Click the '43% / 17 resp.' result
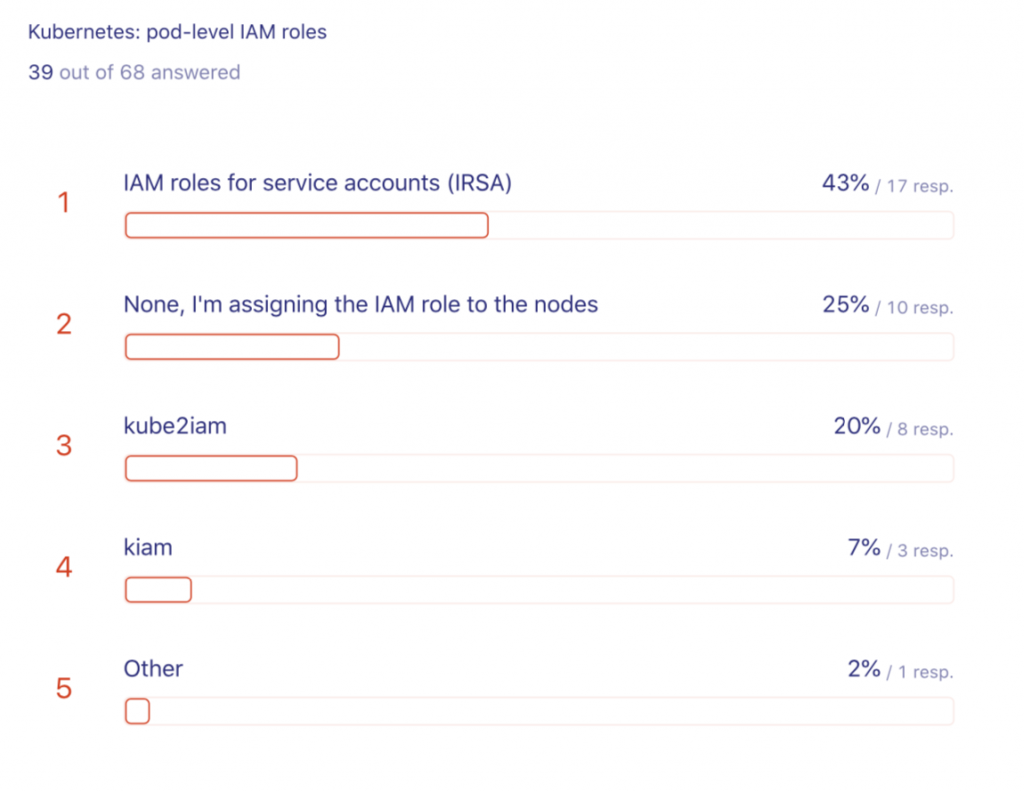 [x=887, y=184]
